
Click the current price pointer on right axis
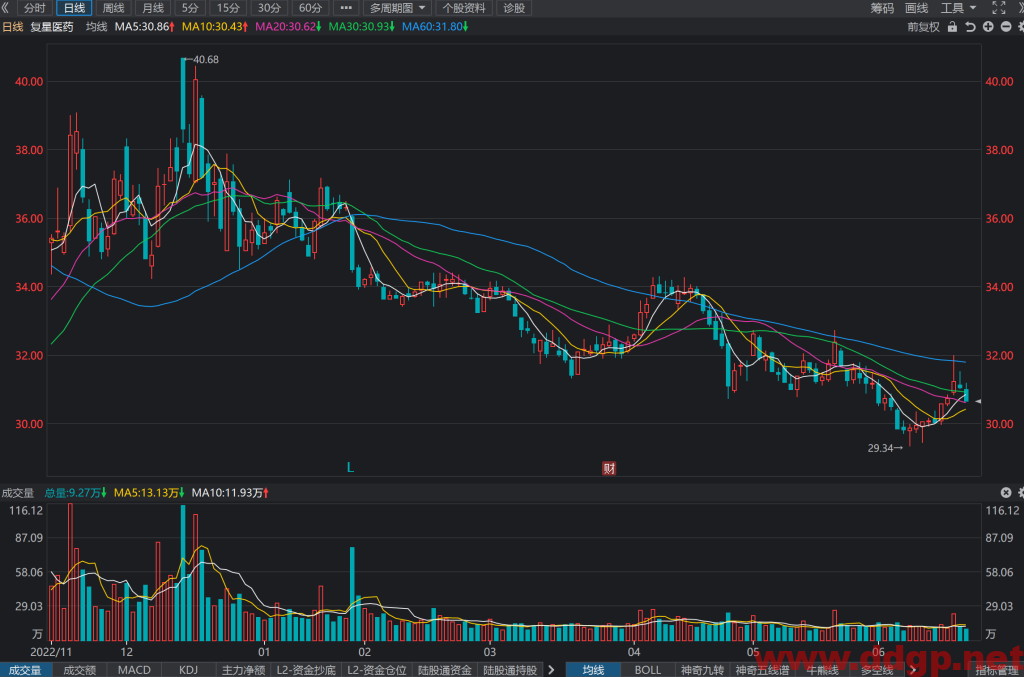point(978,401)
